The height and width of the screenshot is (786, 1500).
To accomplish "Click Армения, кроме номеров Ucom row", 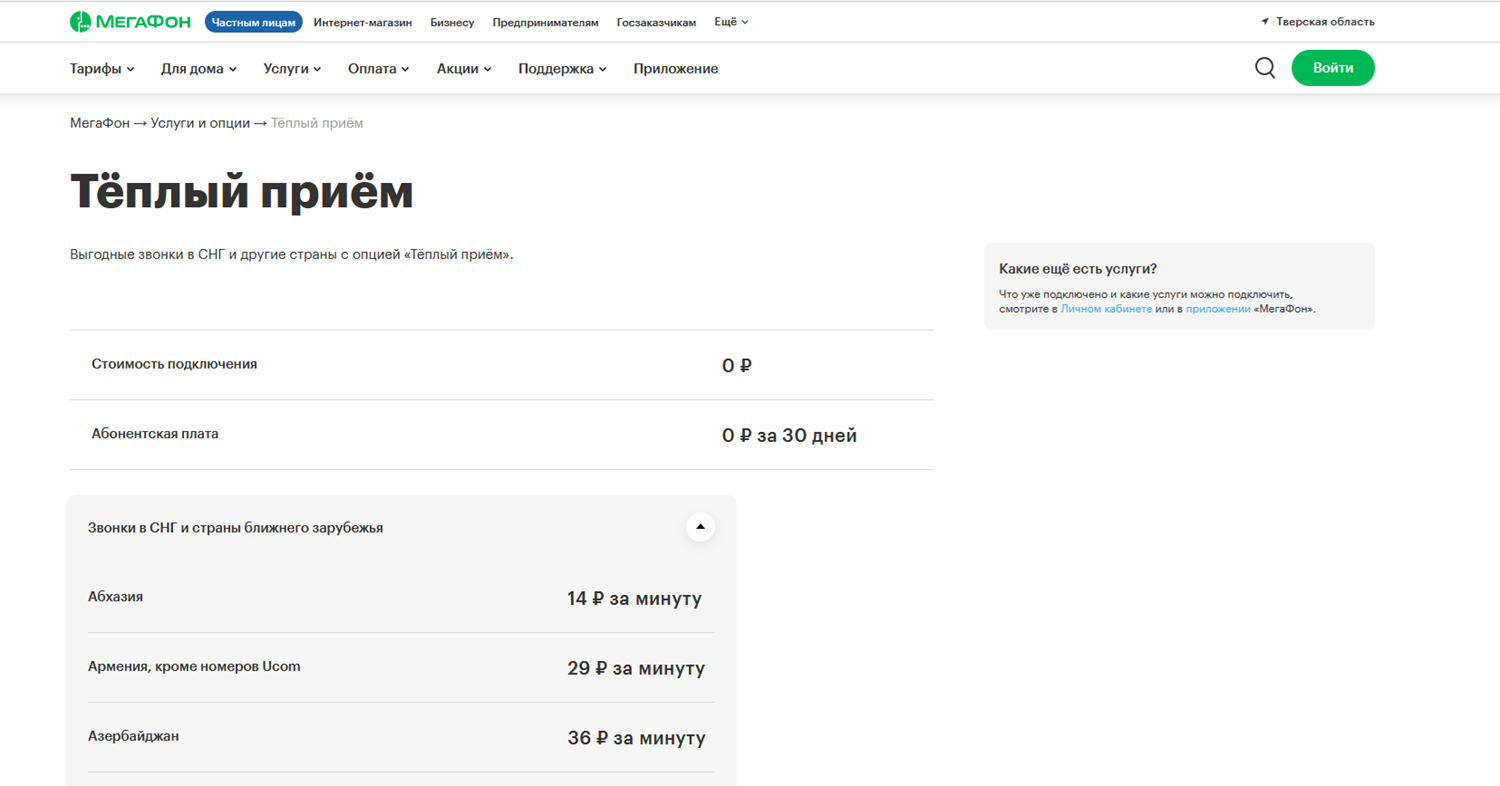I will 194,667.
